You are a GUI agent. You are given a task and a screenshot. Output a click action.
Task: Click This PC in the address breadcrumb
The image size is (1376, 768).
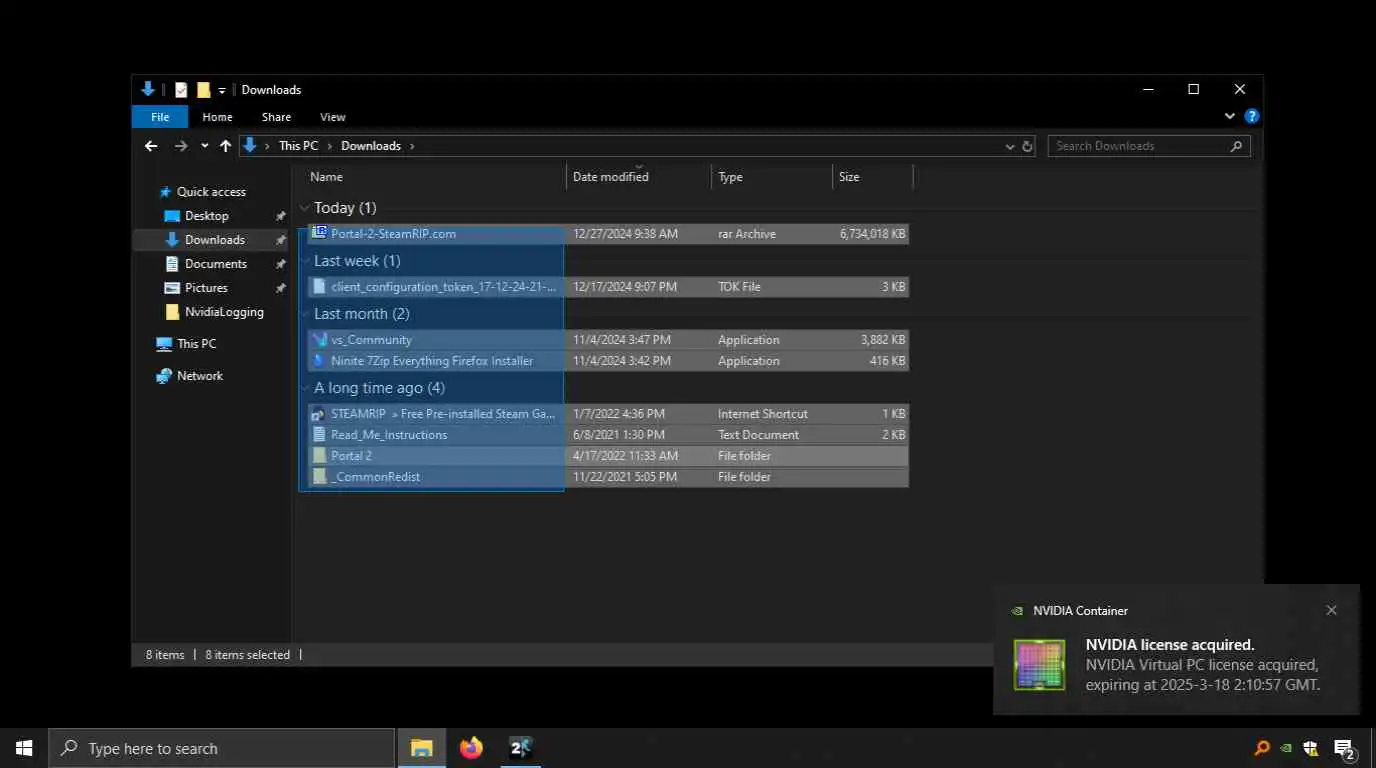click(x=298, y=146)
